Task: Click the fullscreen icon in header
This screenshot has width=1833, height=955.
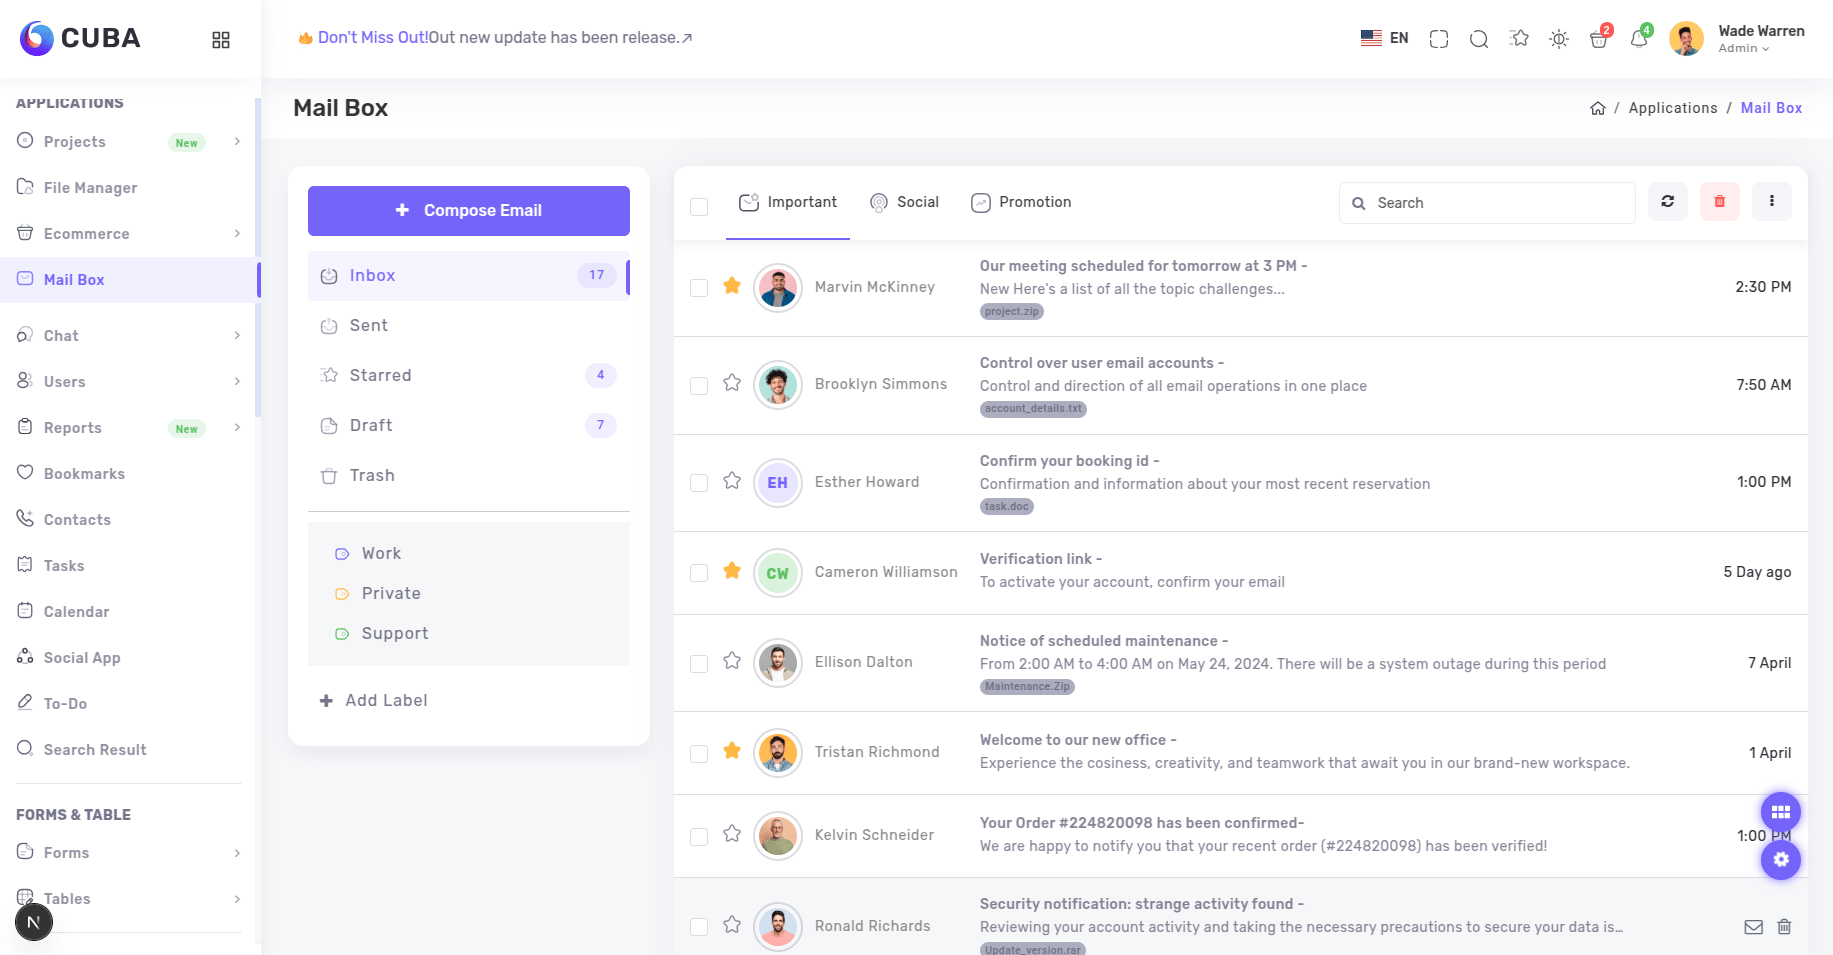Action: [1439, 39]
